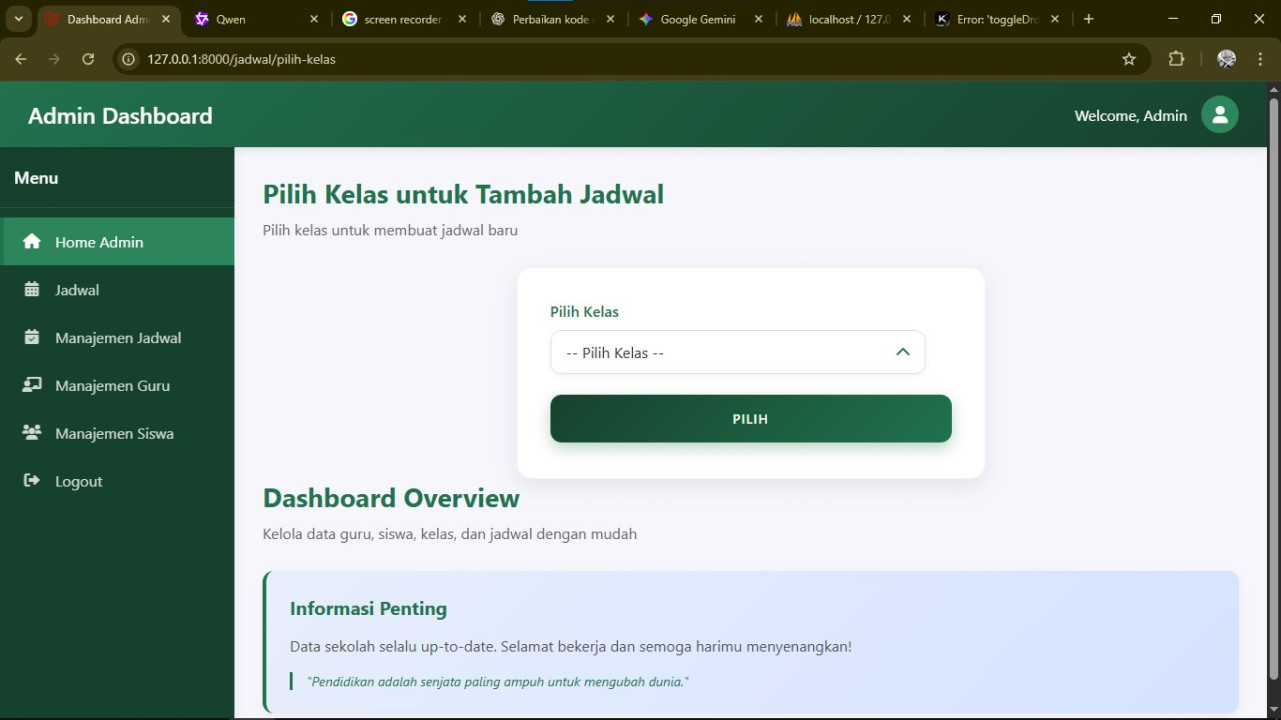Open the browser Extensions puzzle icon

tap(1176, 59)
